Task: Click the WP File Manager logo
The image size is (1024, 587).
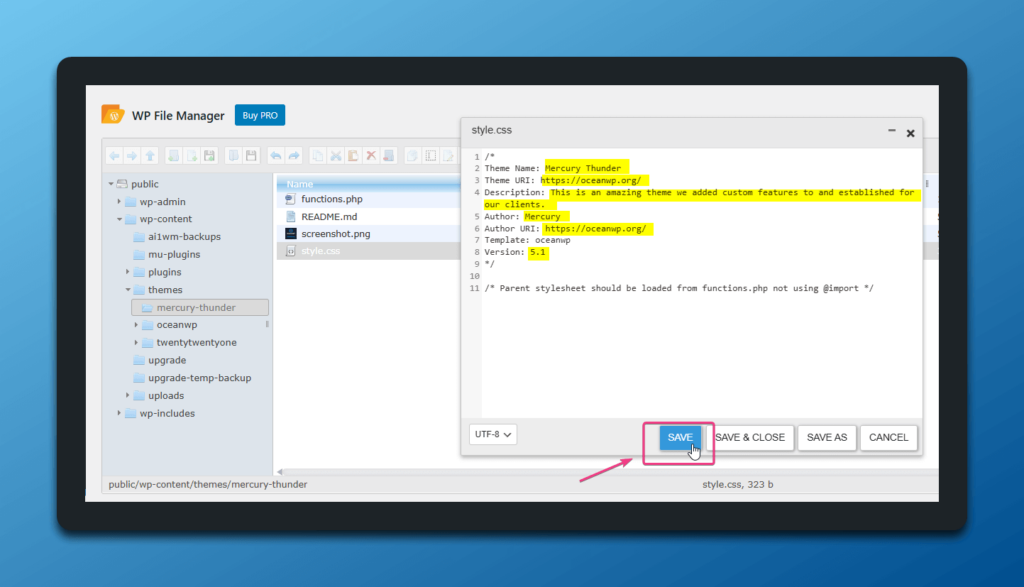Action: point(113,114)
